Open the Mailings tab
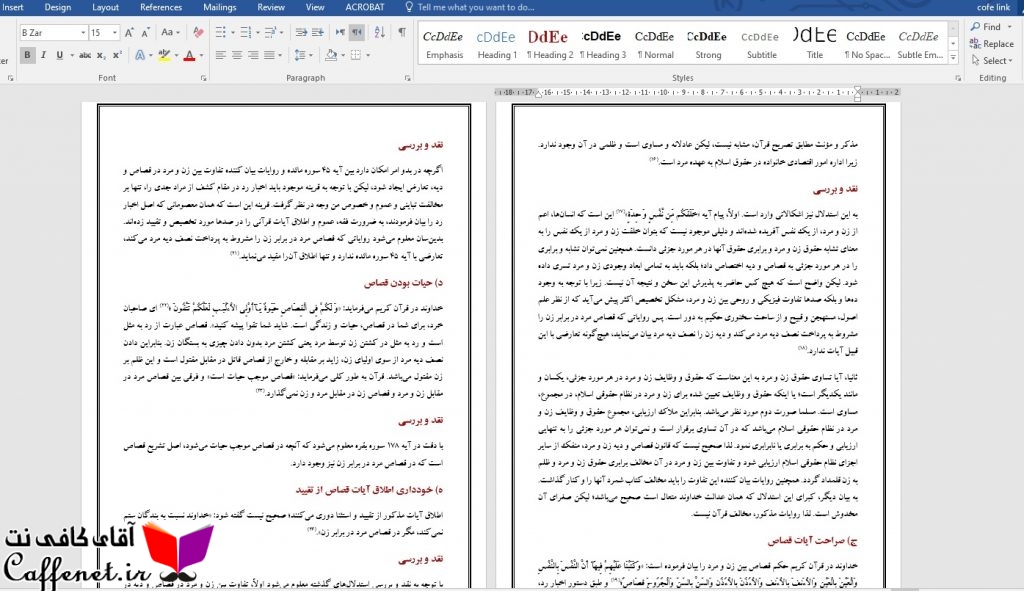Viewport: 1024px width, 591px height. pos(219,7)
